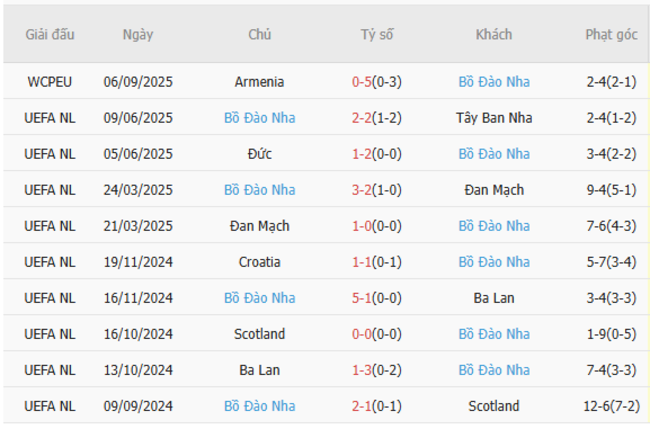Image resolution: width=650 pixels, height=429 pixels.
Task: Click the Phạt góc column header
Action: click(x=611, y=35)
